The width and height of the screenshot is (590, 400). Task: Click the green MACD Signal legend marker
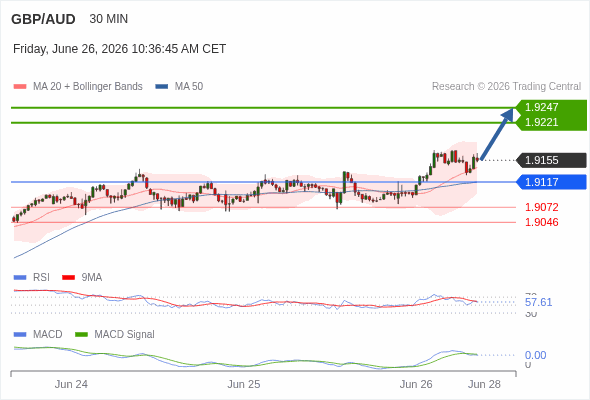pos(81,335)
